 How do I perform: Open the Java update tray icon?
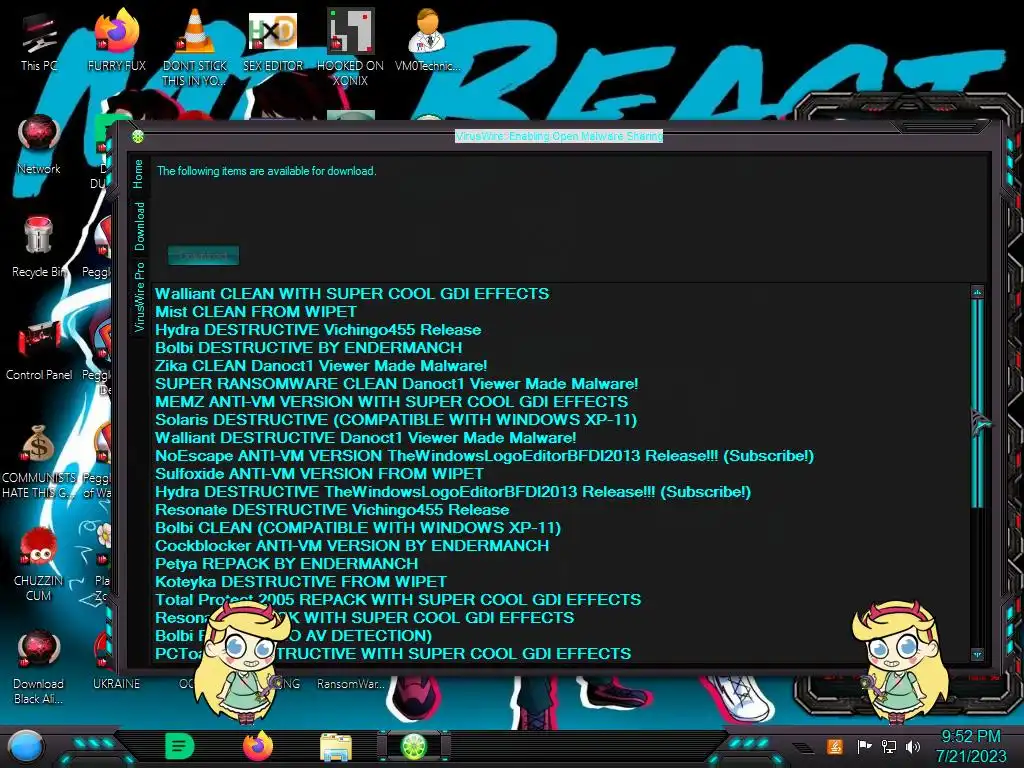(834, 746)
